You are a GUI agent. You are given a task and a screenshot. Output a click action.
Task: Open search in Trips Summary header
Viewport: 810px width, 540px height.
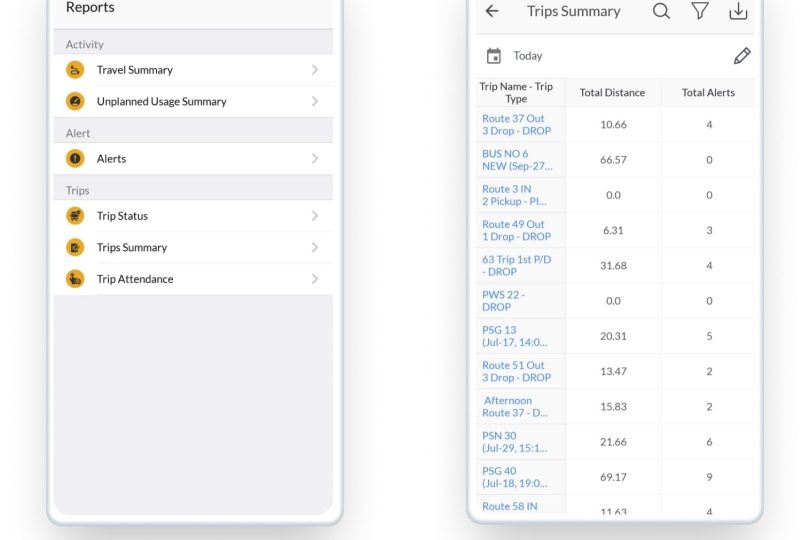661,11
